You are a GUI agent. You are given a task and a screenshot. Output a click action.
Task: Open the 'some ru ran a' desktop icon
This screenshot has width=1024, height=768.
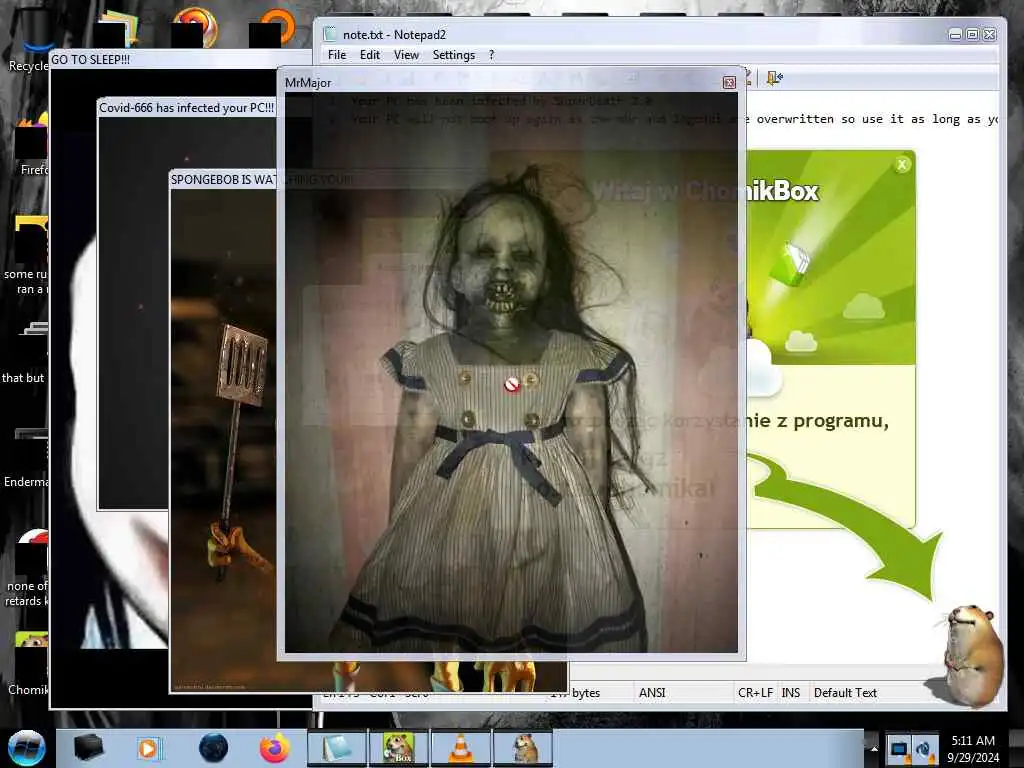(27, 255)
